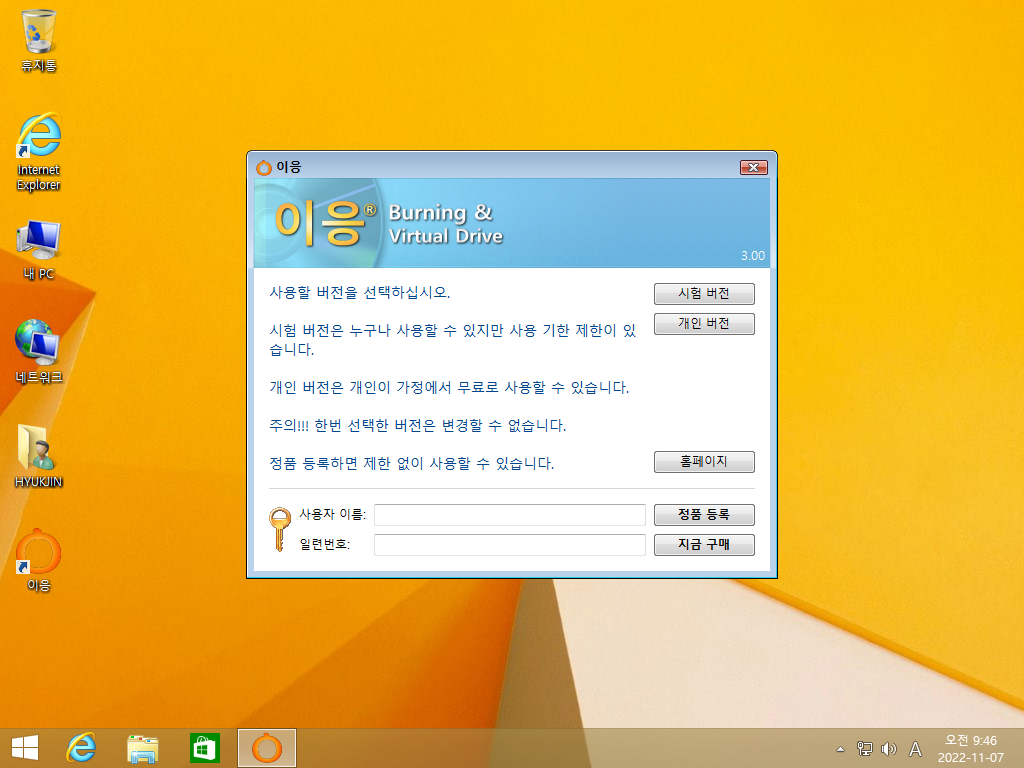Open the 휴지통 recycle bin desktop icon
The image size is (1024, 768).
(x=39, y=40)
